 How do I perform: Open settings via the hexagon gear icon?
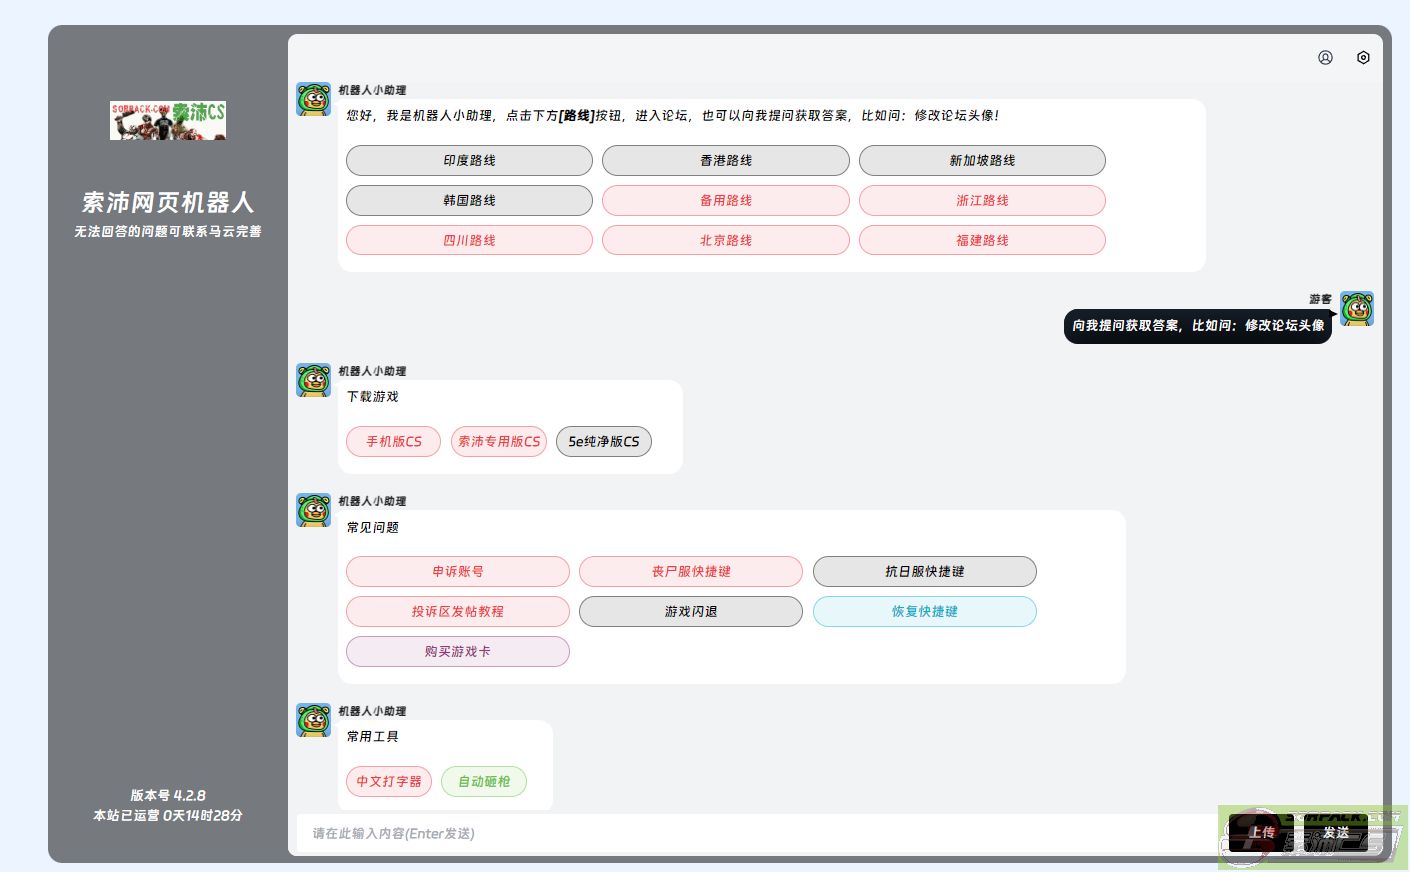1363,58
